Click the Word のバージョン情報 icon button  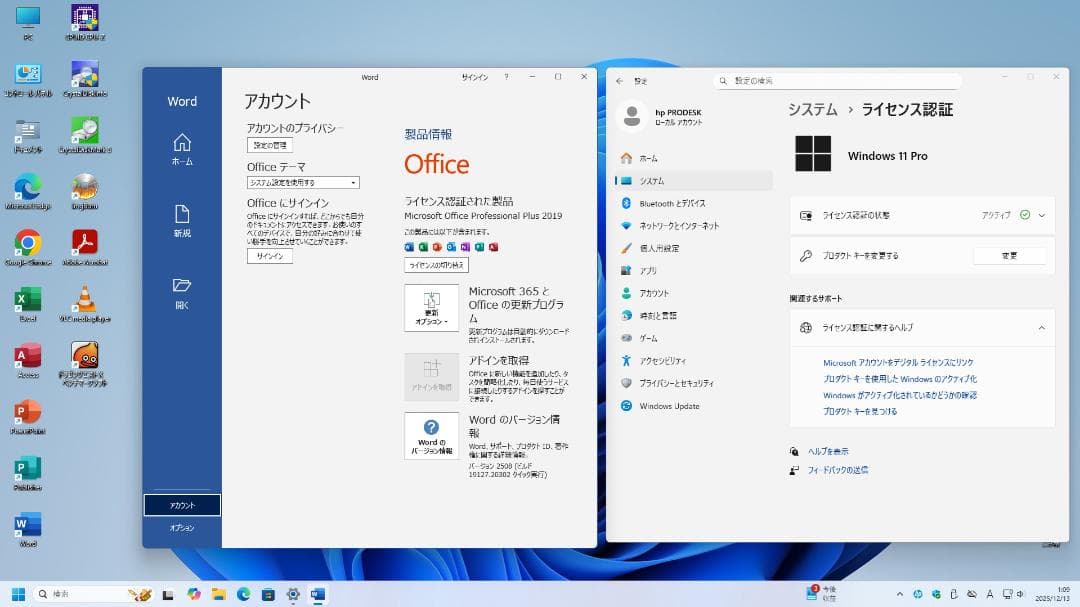[x=431, y=437]
